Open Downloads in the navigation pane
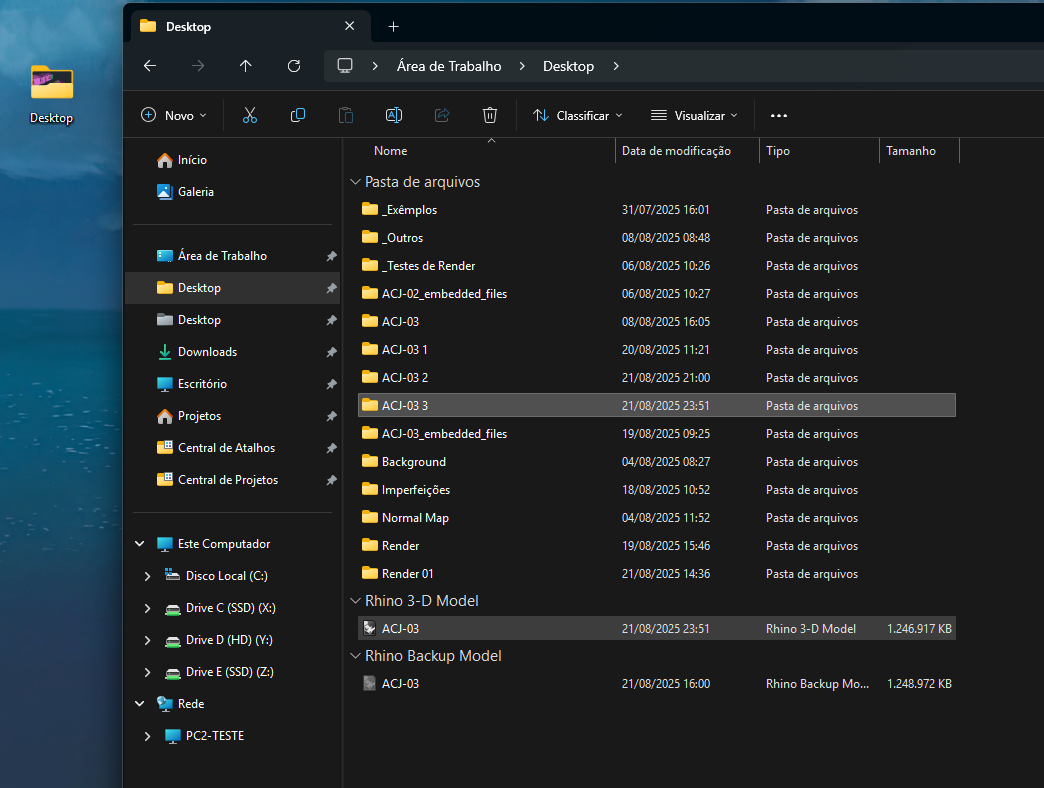 click(x=207, y=351)
